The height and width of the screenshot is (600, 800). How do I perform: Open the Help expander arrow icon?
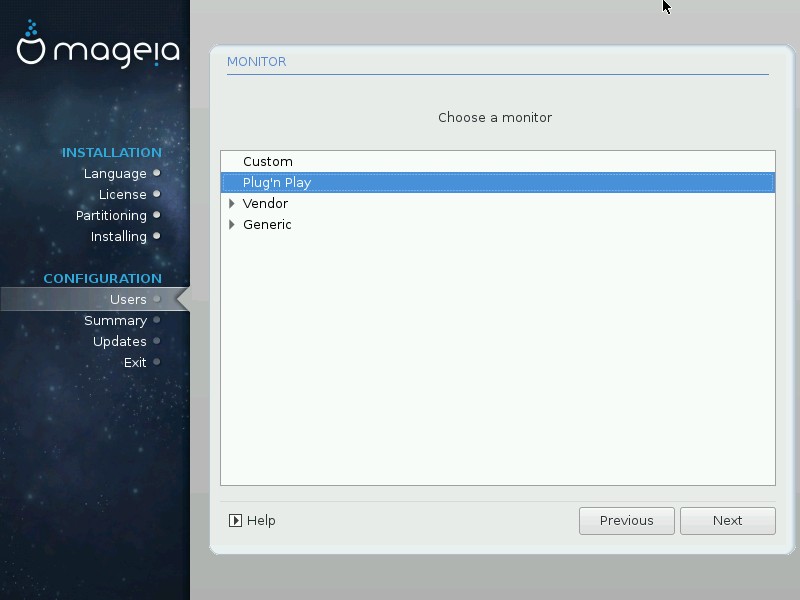click(x=235, y=520)
